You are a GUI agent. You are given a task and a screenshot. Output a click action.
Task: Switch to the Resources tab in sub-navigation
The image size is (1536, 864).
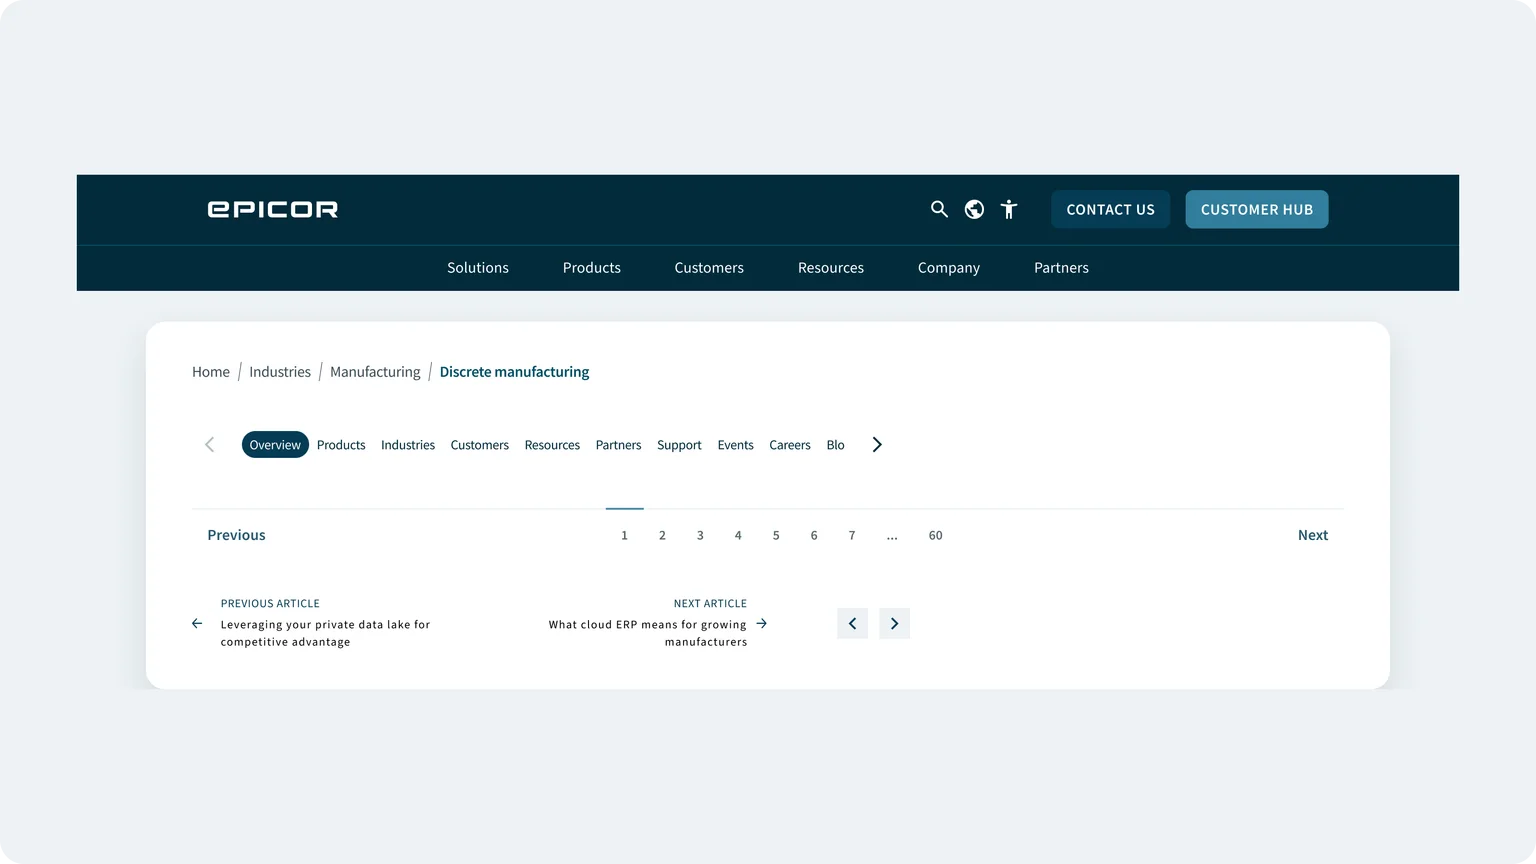click(x=552, y=445)
